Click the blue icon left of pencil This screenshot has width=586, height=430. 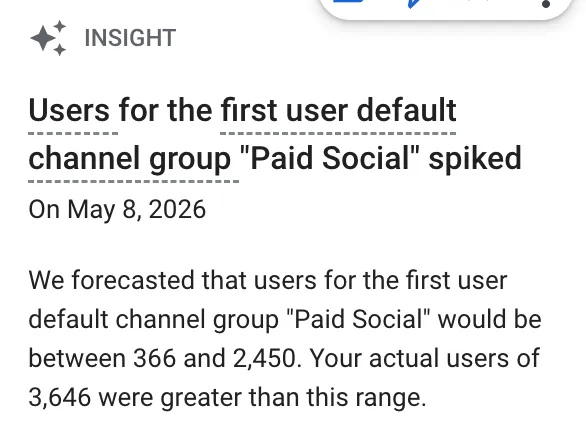tap(348, 1)
